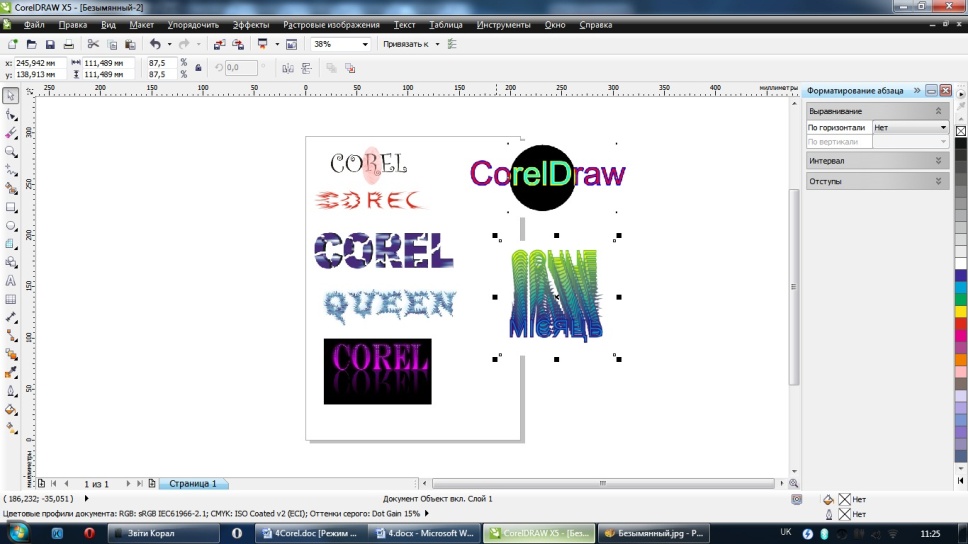Image resolution: width=968 pixels, height=544 pixels.
Task: Save the document
Action: tap(50, 44)
